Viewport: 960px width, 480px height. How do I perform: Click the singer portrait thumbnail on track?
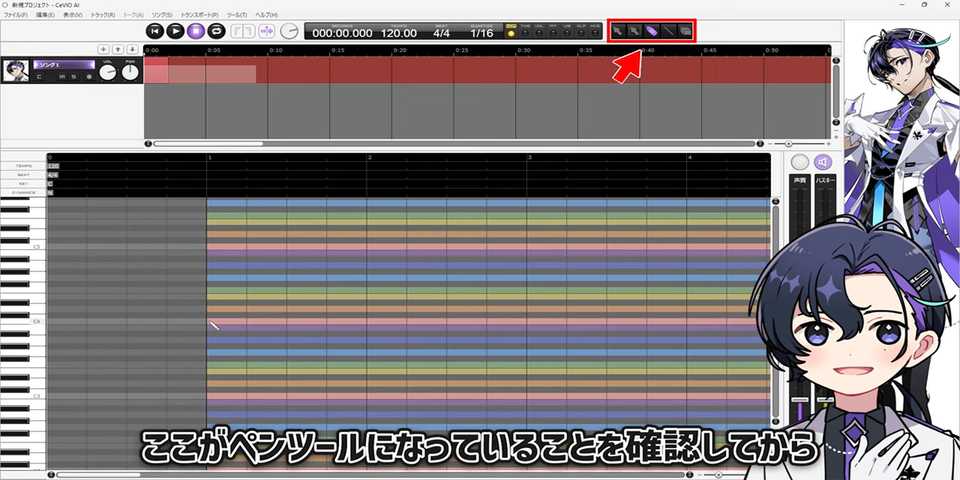tap(16, 70)
